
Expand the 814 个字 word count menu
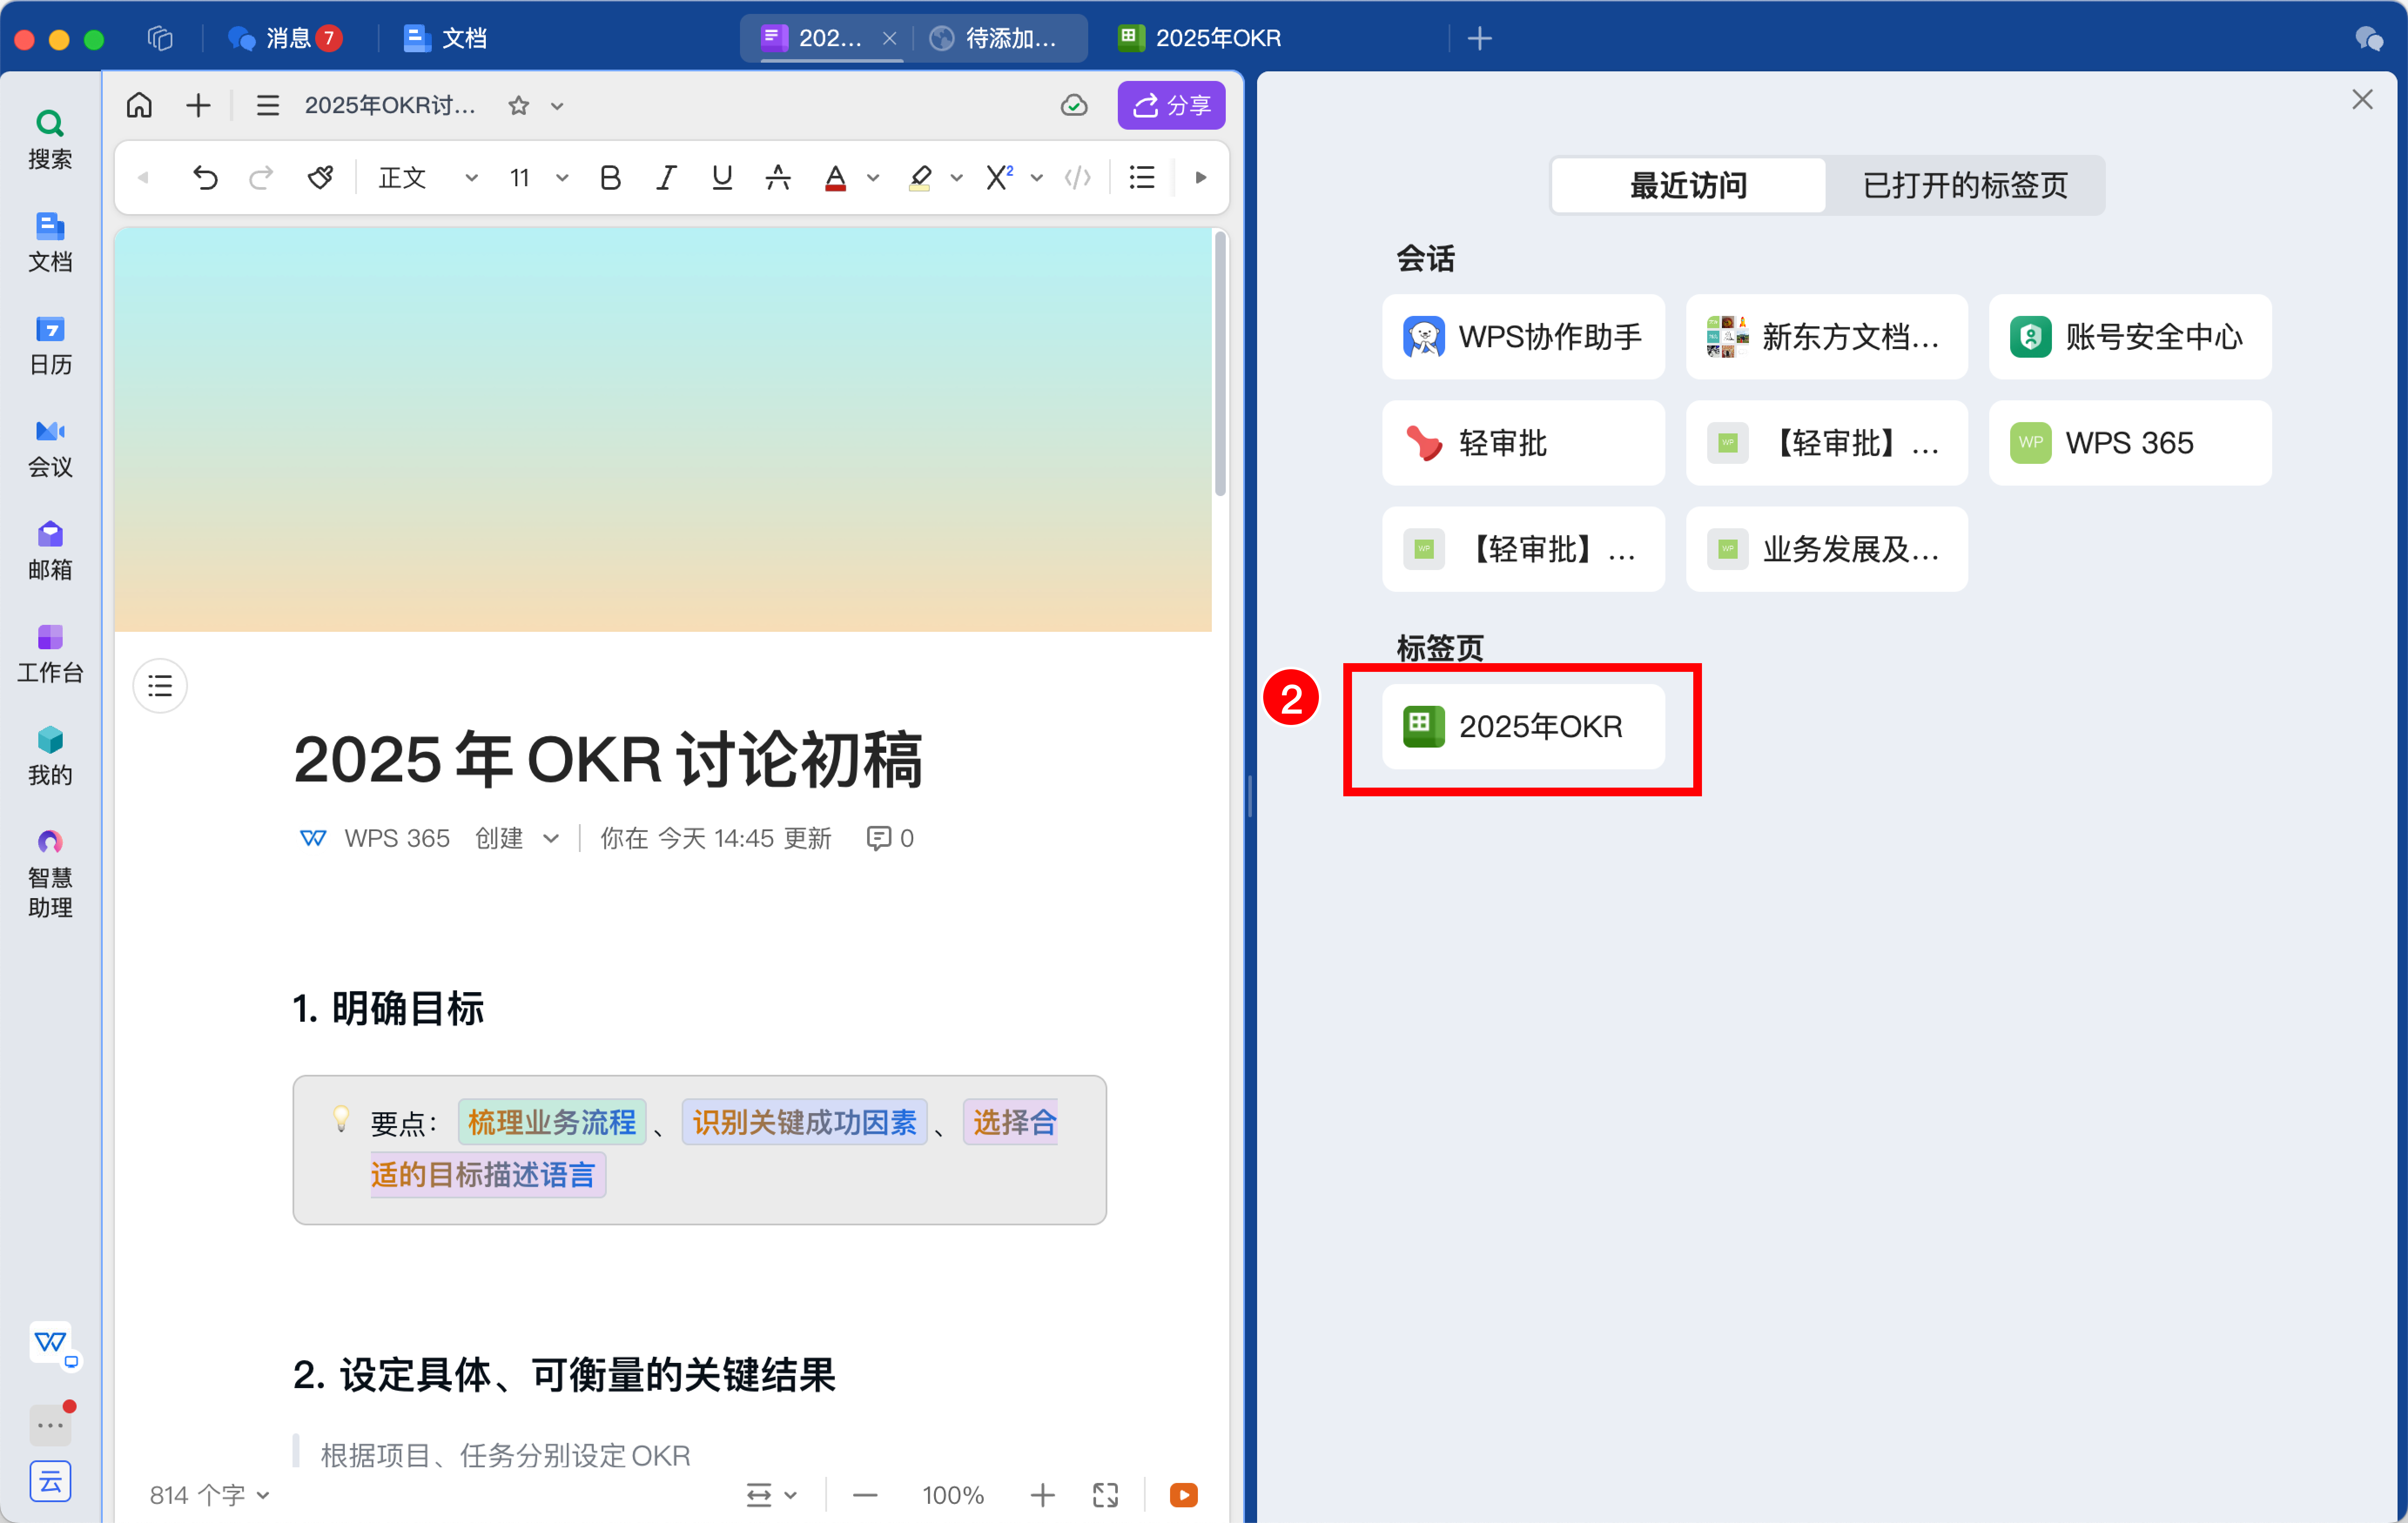209,1495
